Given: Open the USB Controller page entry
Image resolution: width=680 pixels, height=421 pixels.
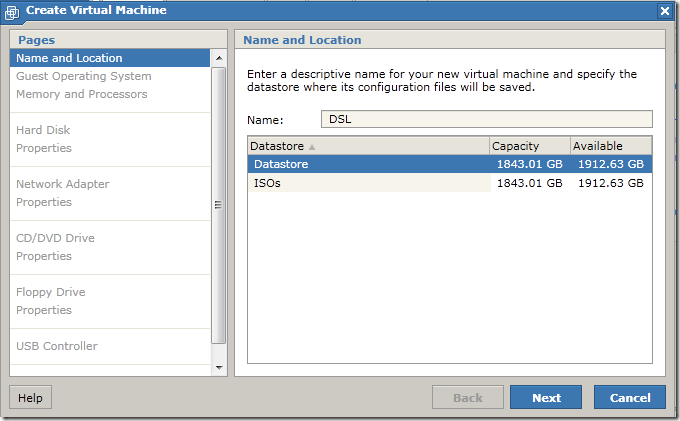Looking at the screenshot, I should pyautogui.click(x=57, y=346).
